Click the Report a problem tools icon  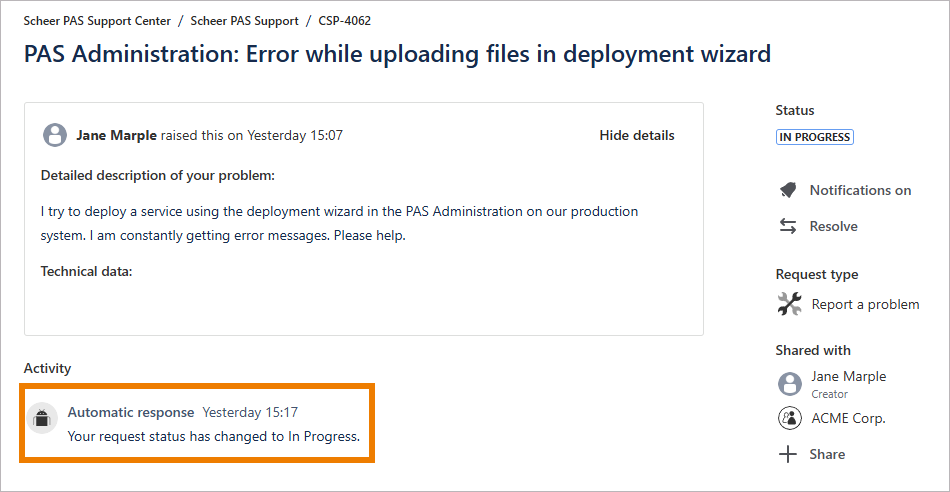[x=789, y=304]
